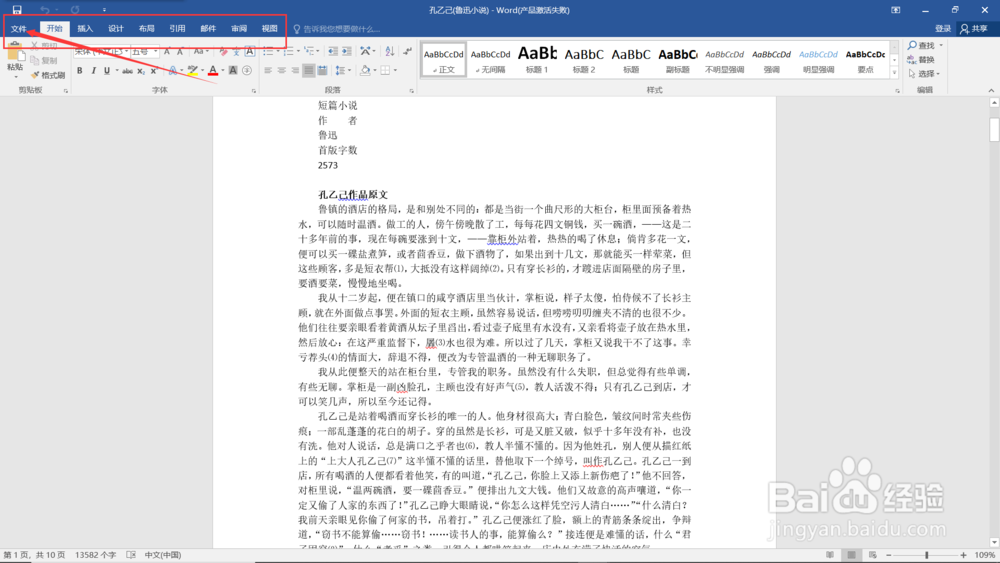
Task: Click the 共享 share button
Action: coord(974,29)
